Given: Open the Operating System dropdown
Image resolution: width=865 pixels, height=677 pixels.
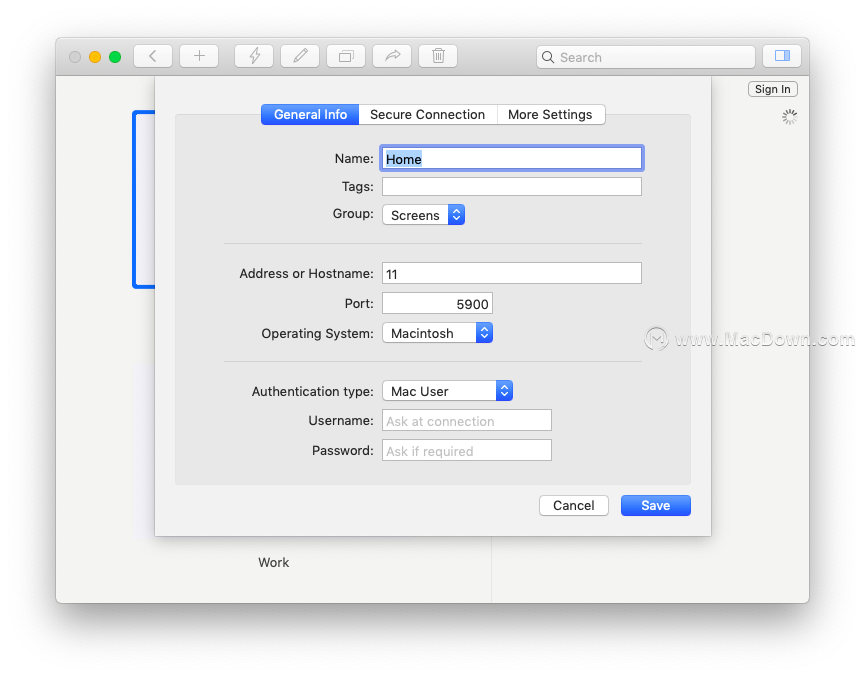Looking at the screenshot, I should click(x=437, y=333).
